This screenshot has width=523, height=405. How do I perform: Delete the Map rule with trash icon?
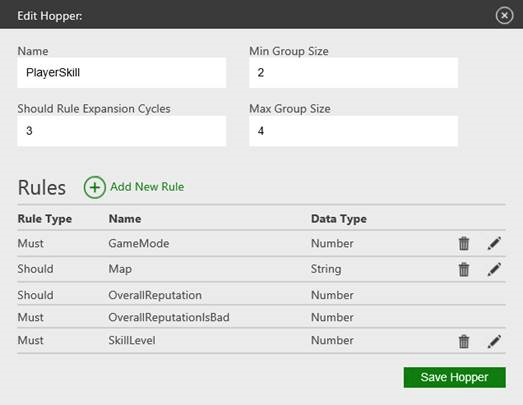[464, 269]
